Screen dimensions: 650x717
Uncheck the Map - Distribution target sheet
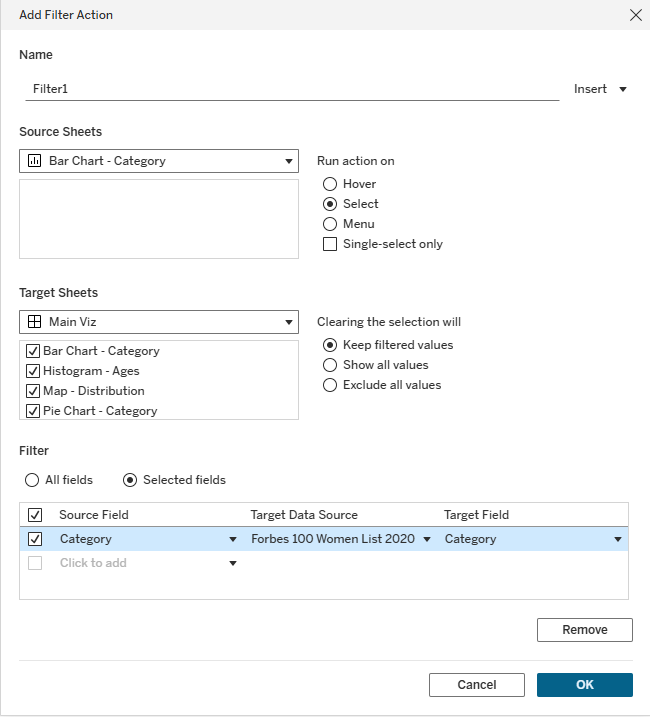33,391
